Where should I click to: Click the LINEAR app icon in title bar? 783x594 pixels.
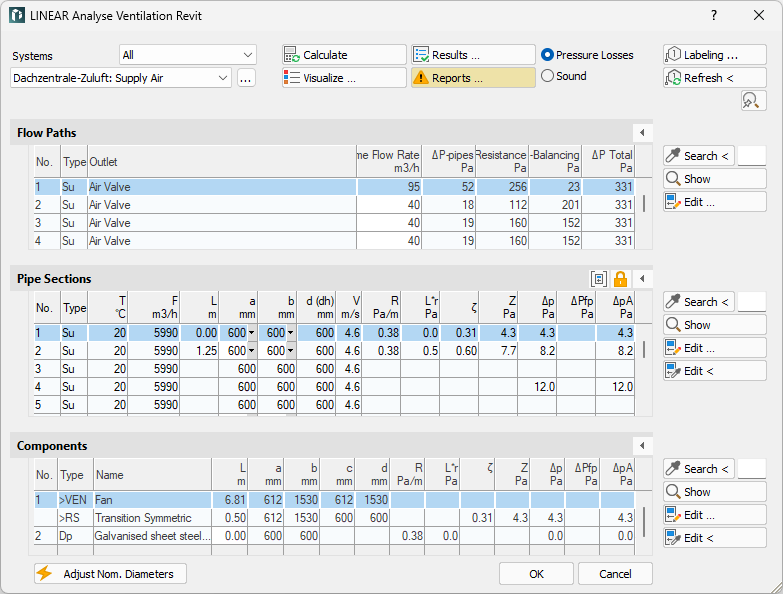click(x=17, y=15)
